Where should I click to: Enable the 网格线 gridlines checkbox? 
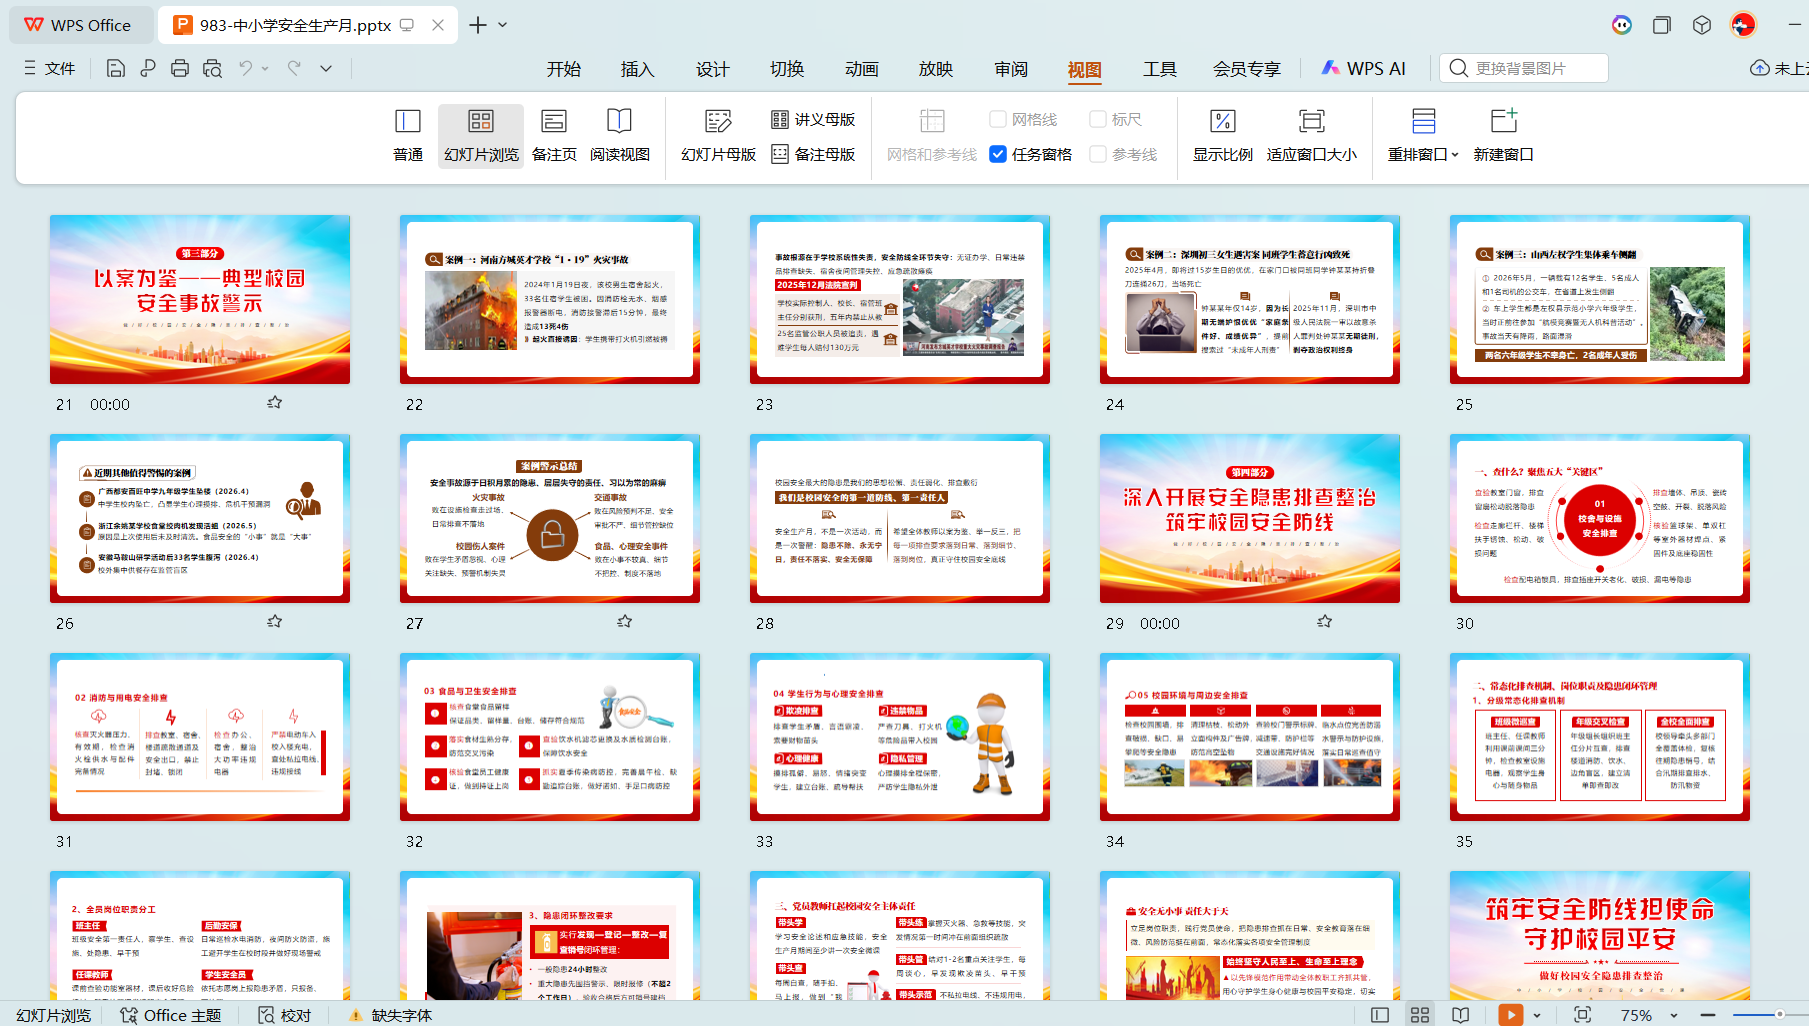[998, 119]
